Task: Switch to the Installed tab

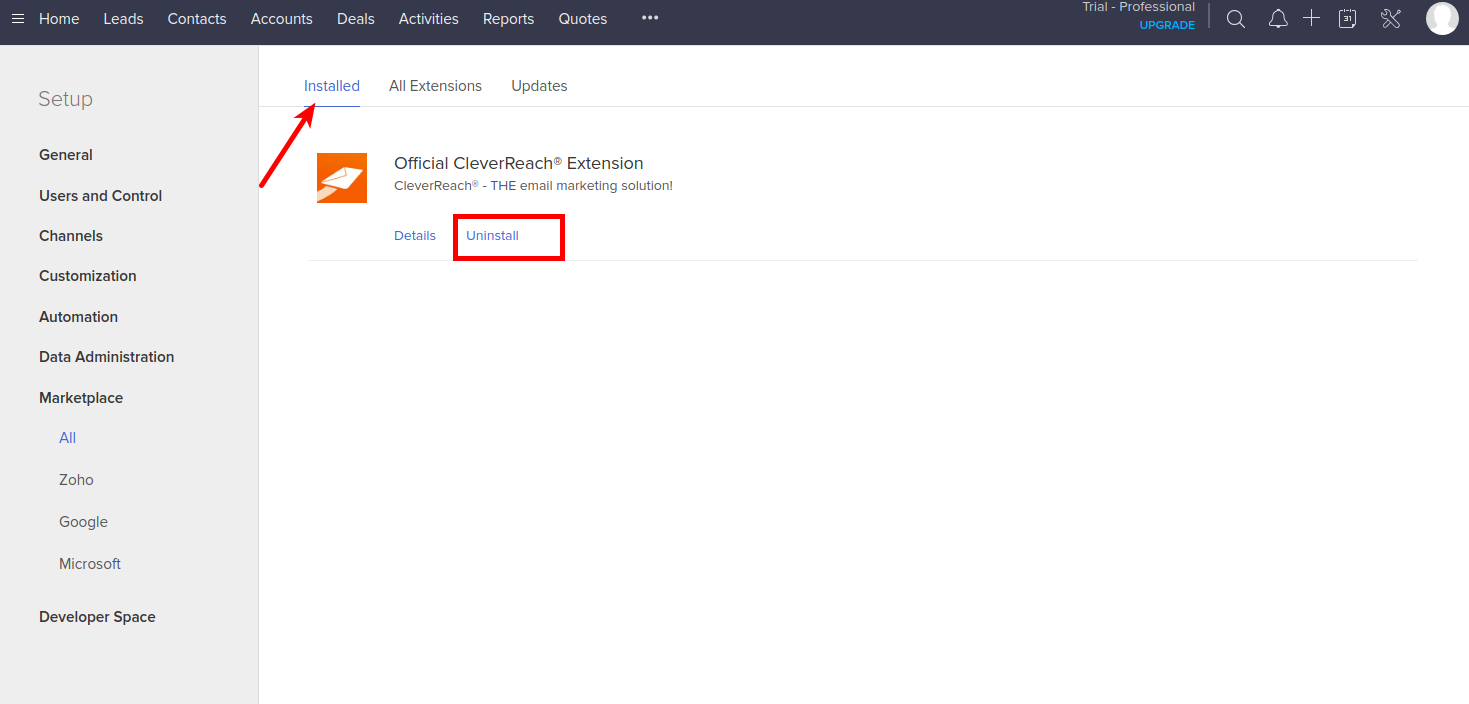Action: coord(332,86)
